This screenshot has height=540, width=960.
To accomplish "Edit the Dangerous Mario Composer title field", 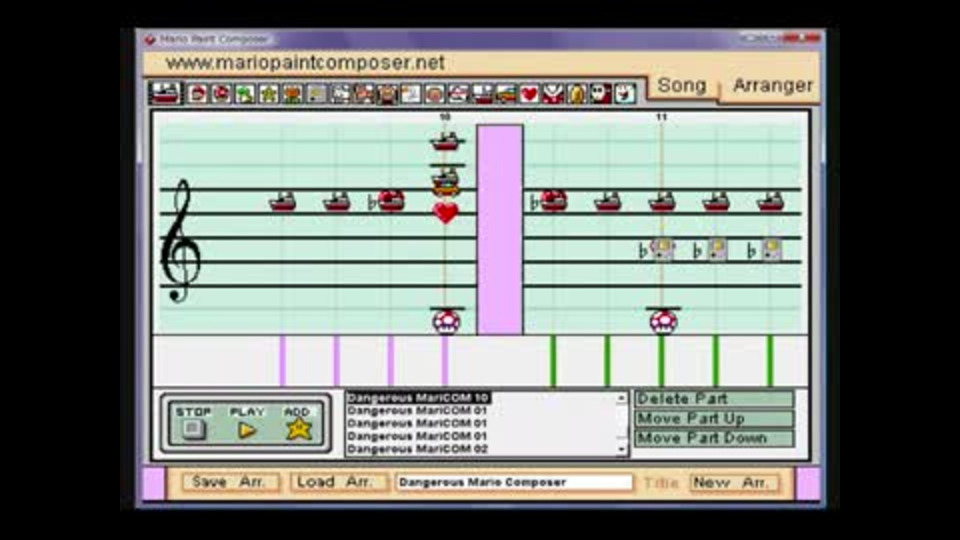I will tap(514, 482).
